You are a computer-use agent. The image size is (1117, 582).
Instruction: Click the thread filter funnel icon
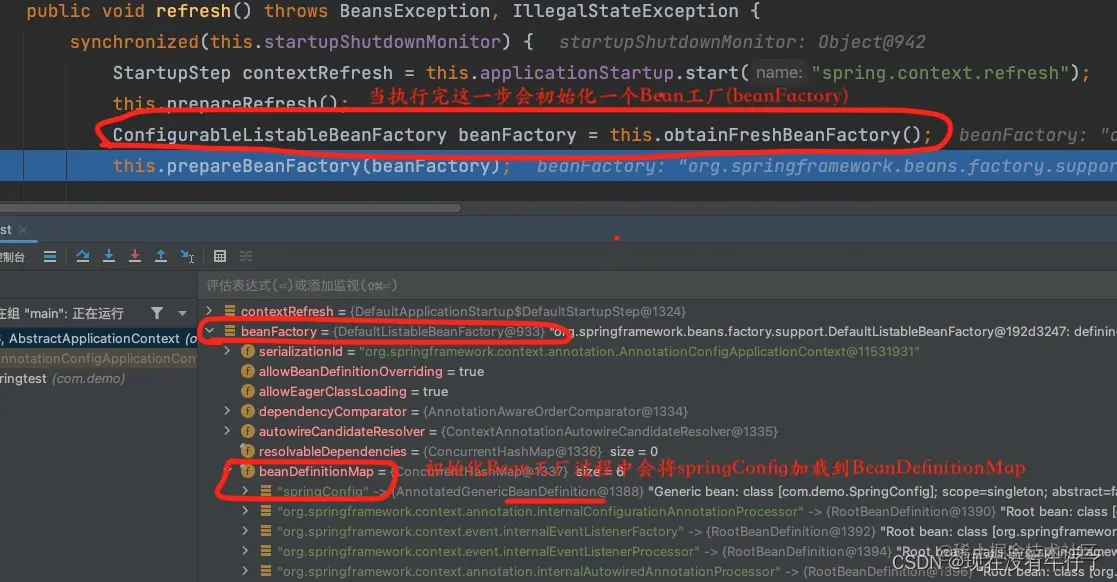point(157,313)
